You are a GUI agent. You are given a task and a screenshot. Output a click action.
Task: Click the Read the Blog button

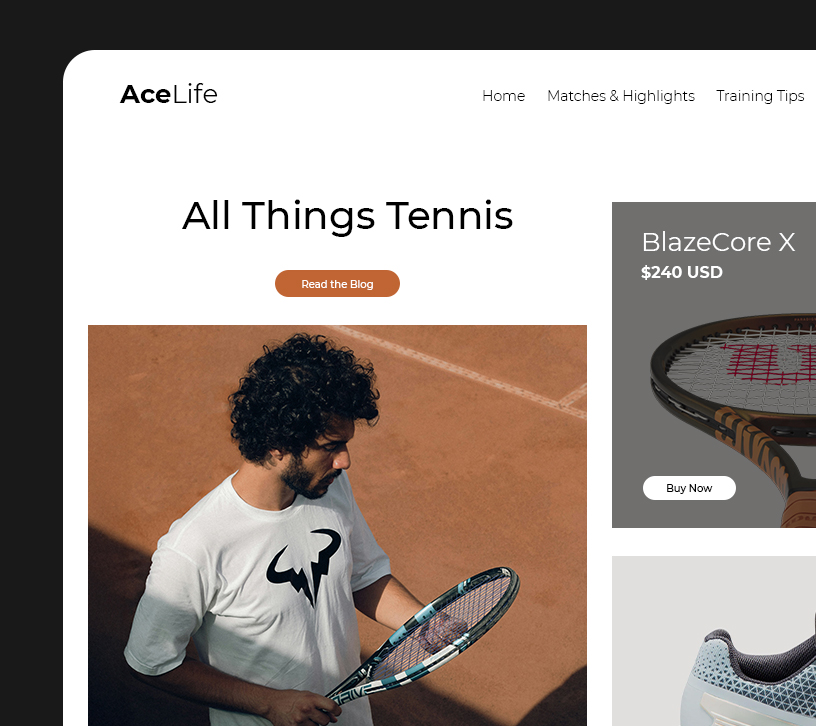[x=337, y=284]
